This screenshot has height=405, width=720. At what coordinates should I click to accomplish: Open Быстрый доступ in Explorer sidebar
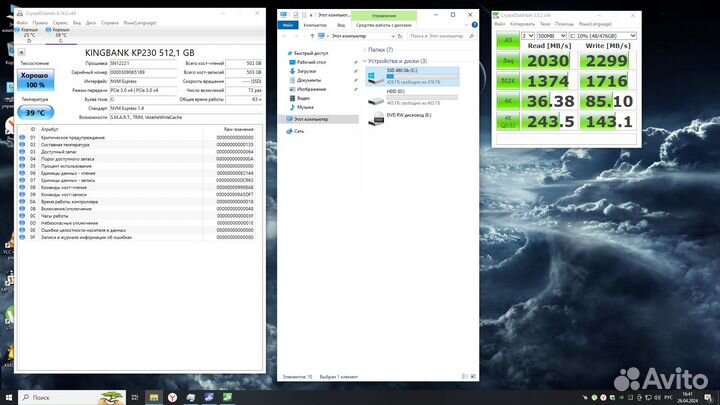(310, 53)
